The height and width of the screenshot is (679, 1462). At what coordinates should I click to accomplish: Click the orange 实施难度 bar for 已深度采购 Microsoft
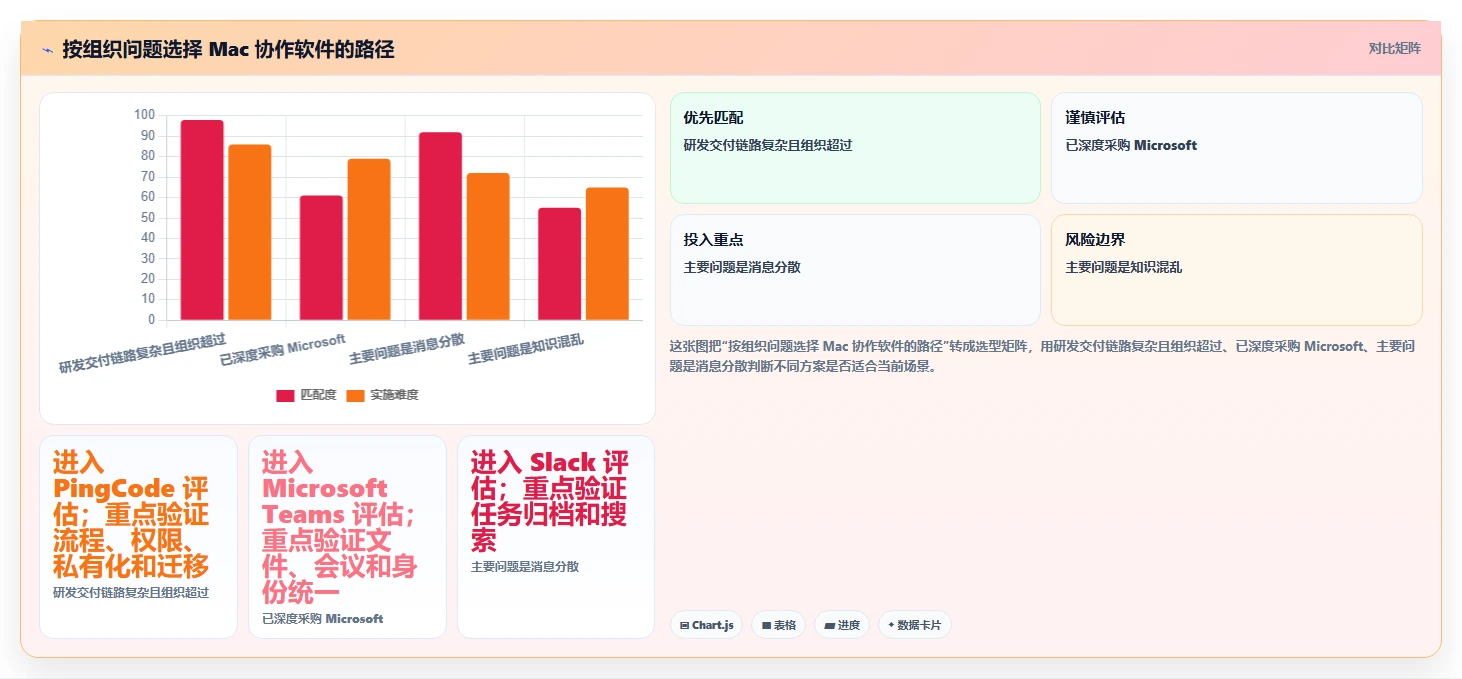[369, 239]
